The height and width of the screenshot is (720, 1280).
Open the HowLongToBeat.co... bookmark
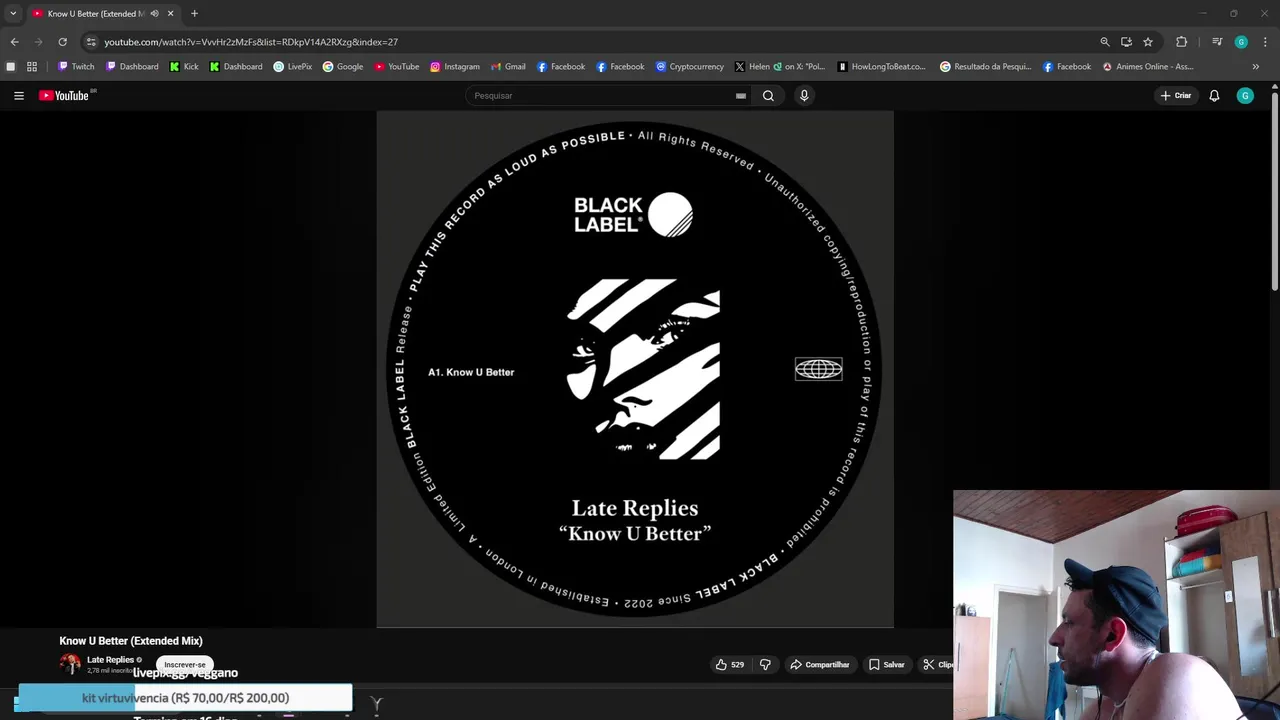(882, 67)
